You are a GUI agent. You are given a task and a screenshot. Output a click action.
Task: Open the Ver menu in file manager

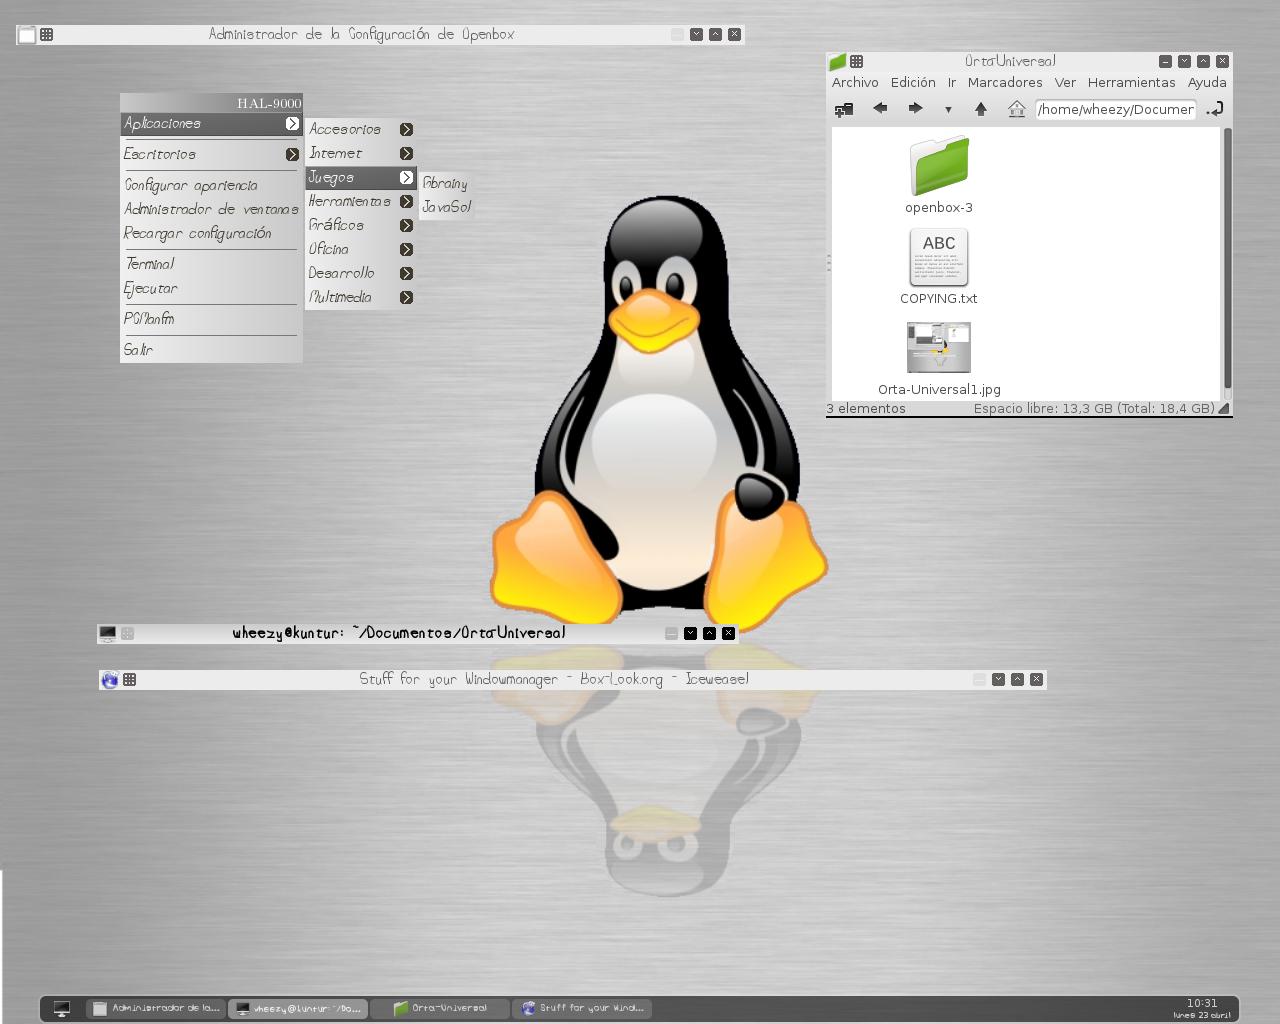1065,83
